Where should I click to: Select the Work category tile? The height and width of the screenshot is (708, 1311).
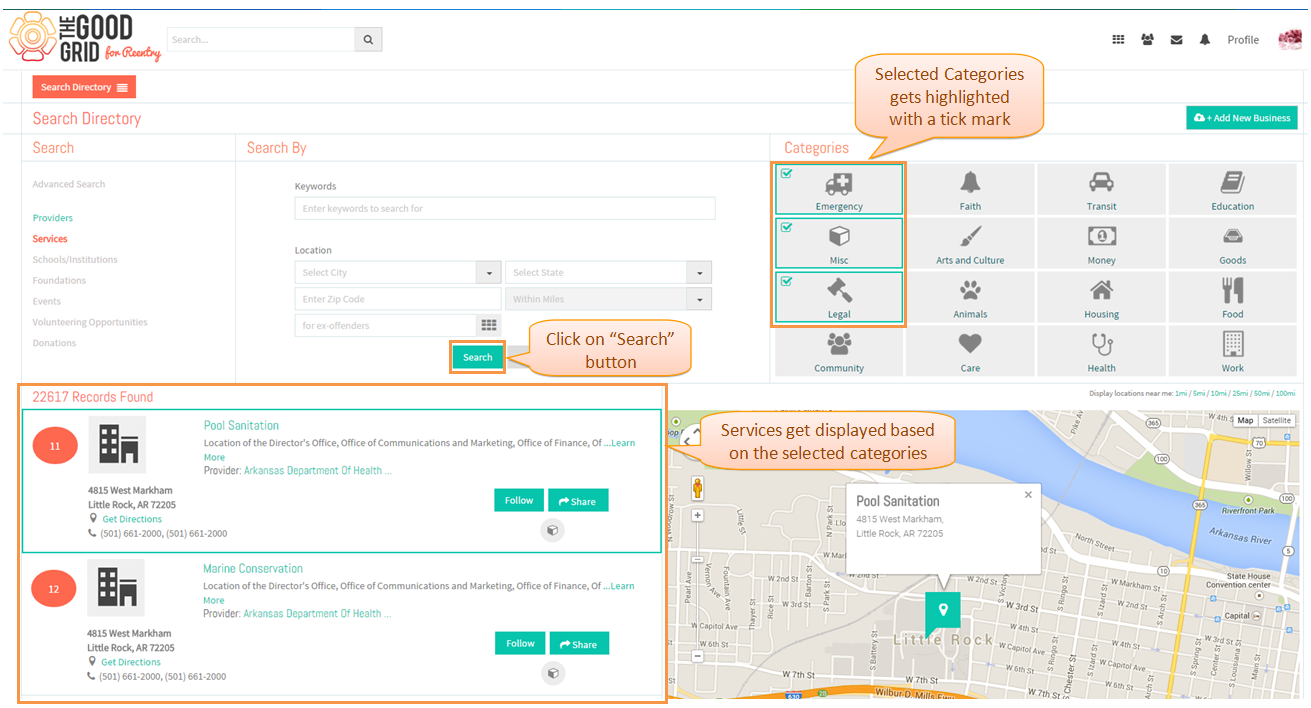[1232, 351]
